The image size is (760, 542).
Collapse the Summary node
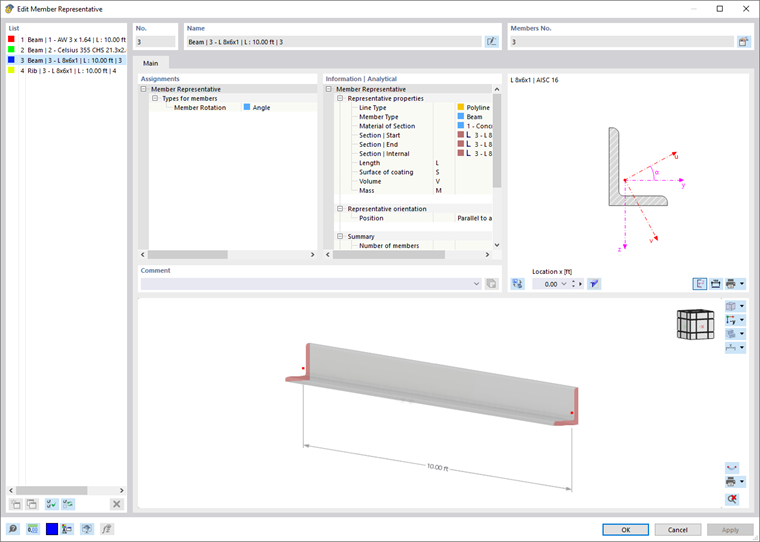(x=340, y=237)
